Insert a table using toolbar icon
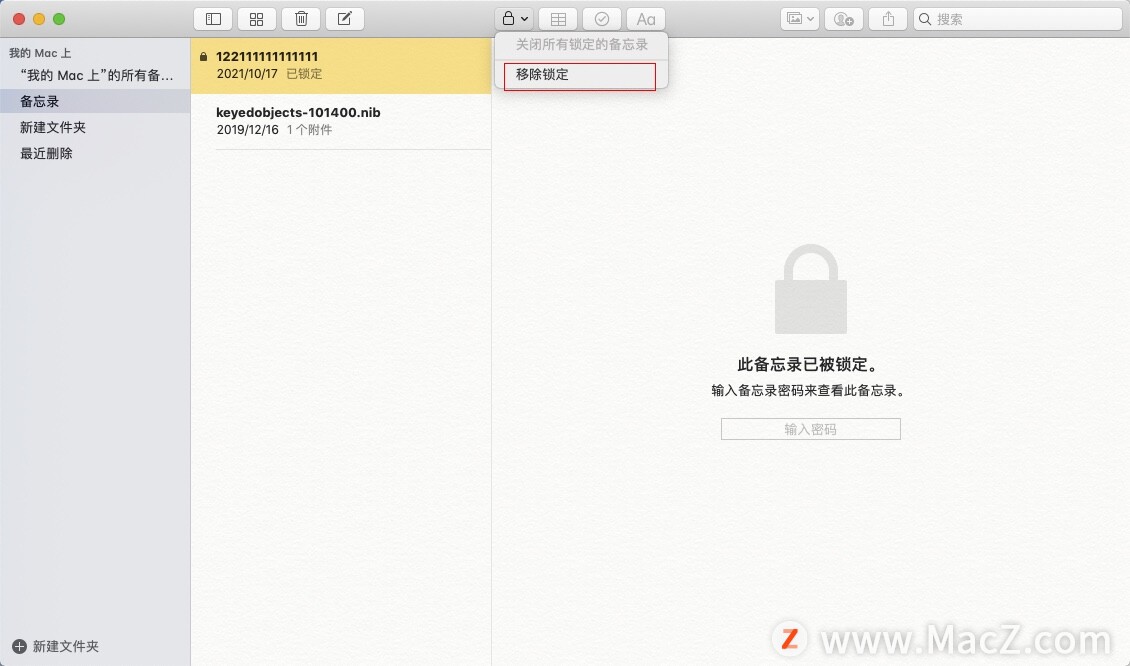This screenshot has height=666, width=1130. tap(558, 19)
